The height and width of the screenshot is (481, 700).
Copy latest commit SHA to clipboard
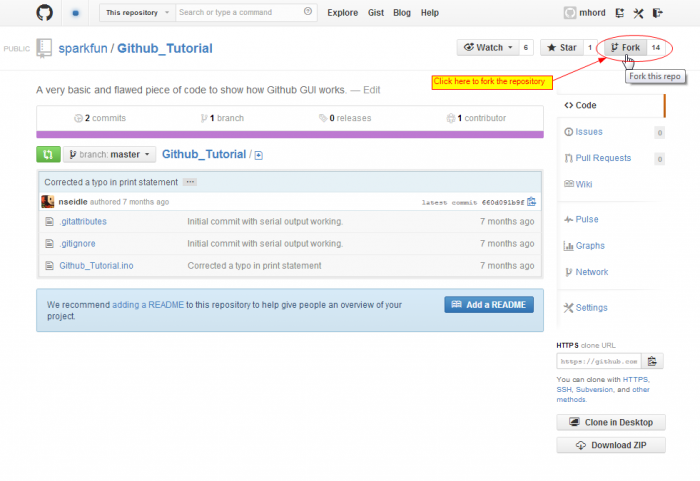click(x=531, y=202)
